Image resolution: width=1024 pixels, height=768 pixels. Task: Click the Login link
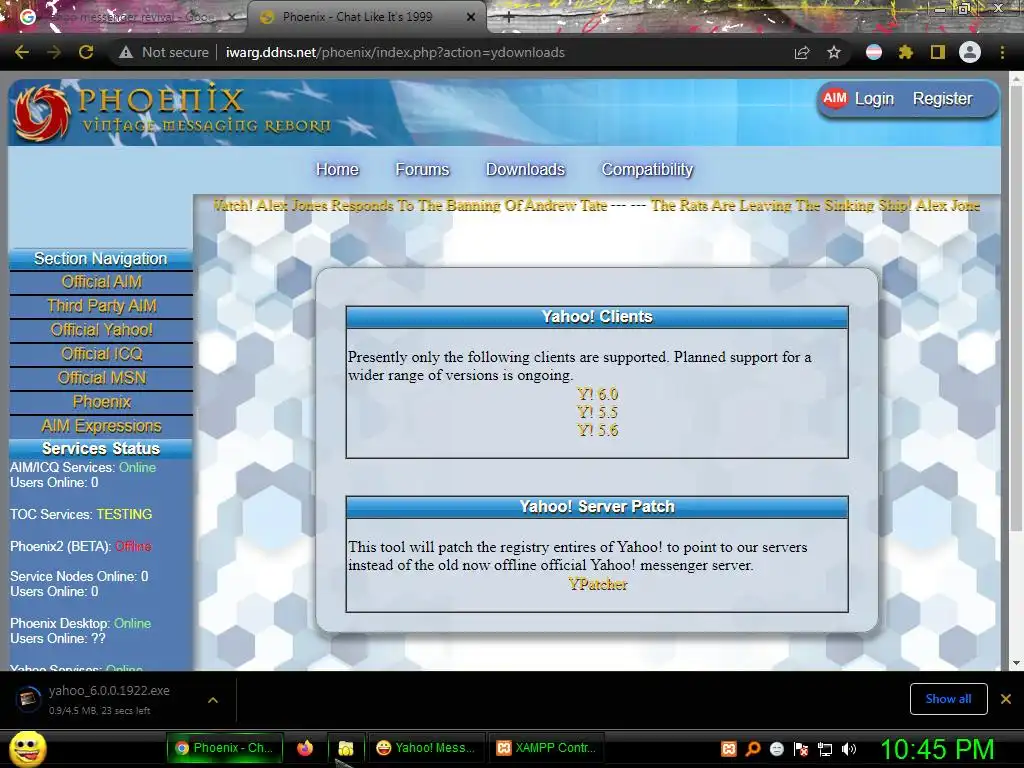click(x=874, y=99)
